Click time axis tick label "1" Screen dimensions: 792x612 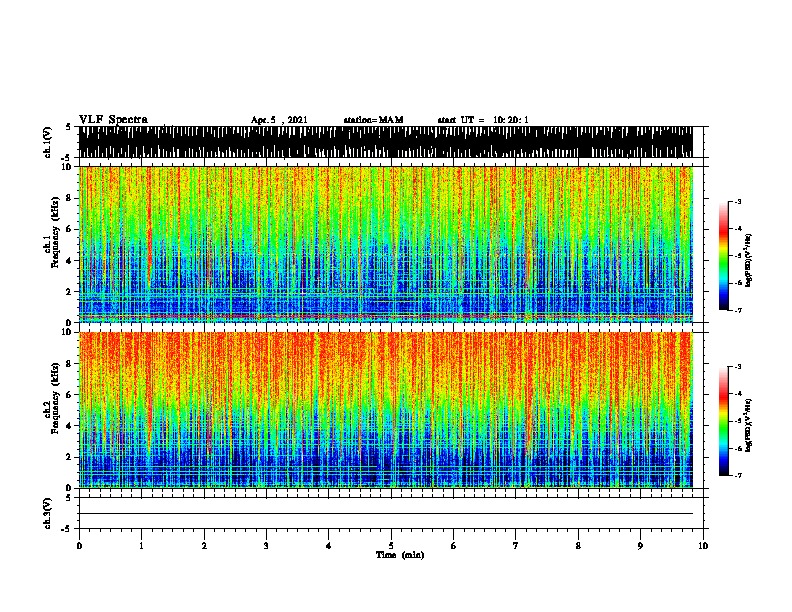pyautogui.click(x=141, y=546)
